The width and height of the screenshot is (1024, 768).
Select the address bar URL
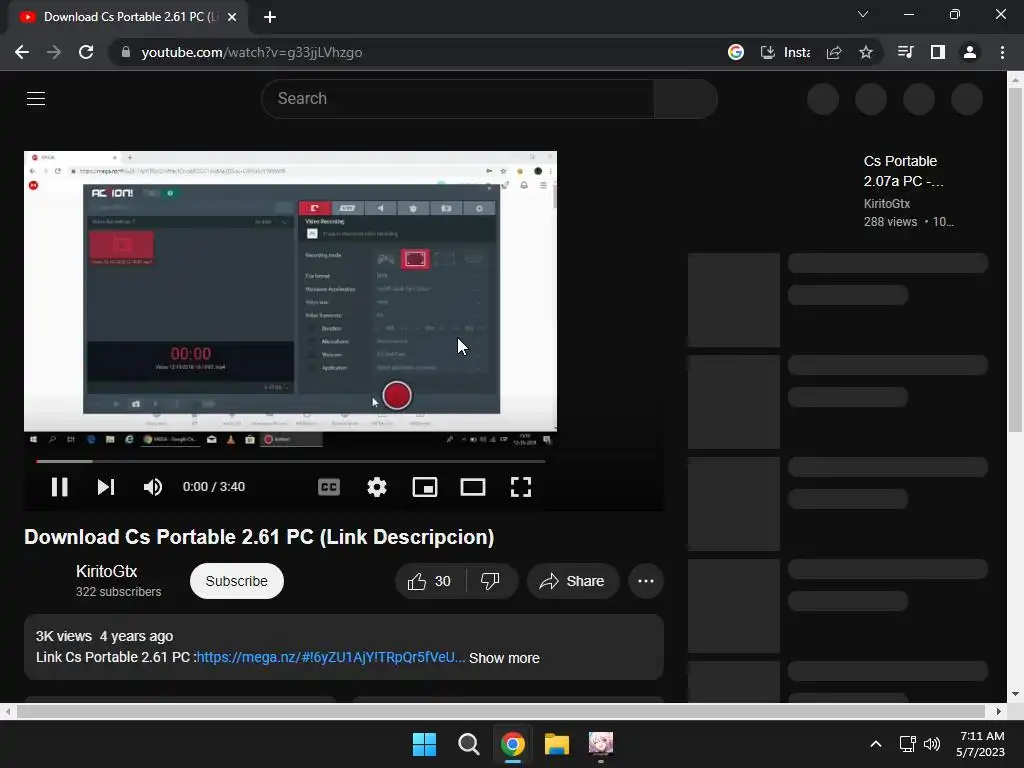251,52
